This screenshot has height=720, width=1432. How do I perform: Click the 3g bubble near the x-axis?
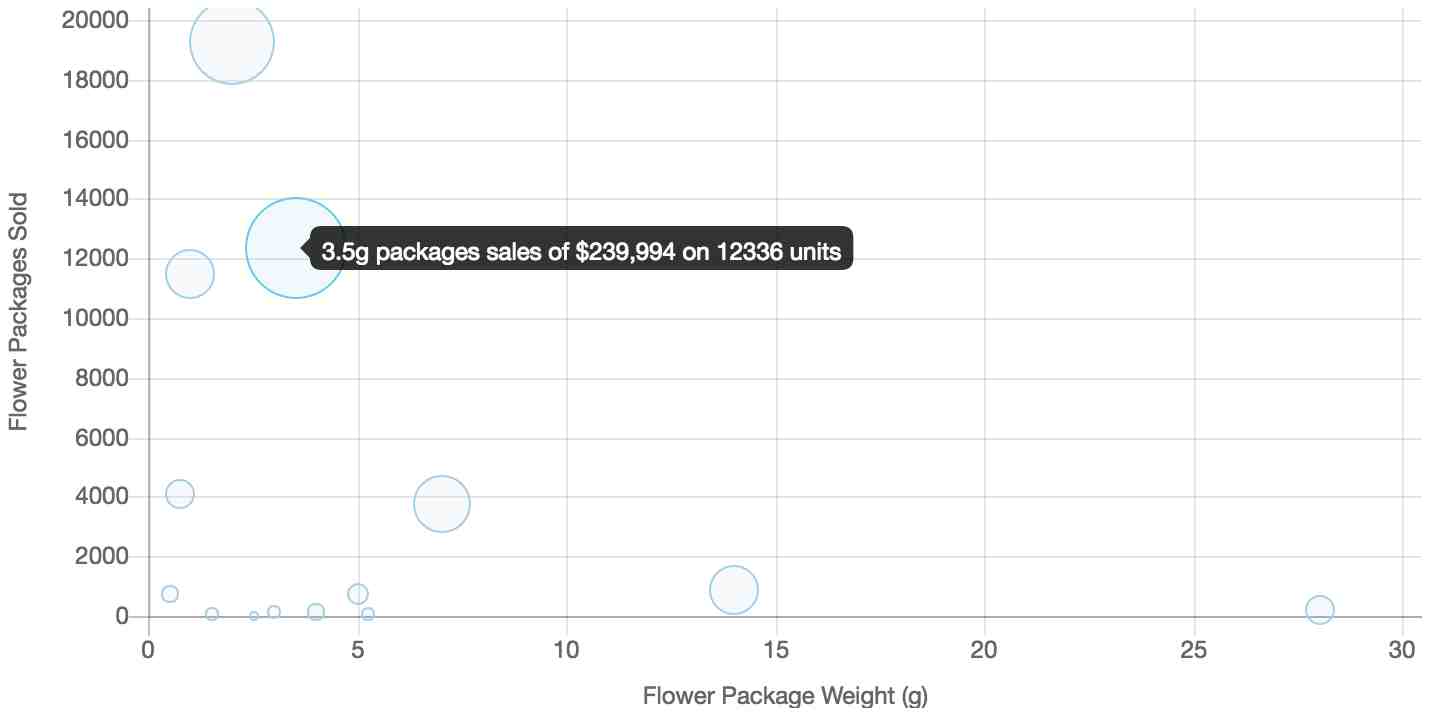274,612
